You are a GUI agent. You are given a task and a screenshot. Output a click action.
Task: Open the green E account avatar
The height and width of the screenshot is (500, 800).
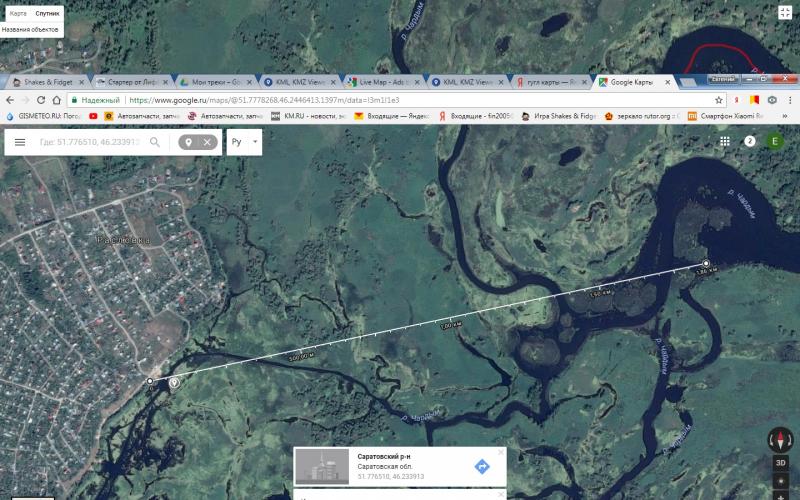(x=774, y=142)
